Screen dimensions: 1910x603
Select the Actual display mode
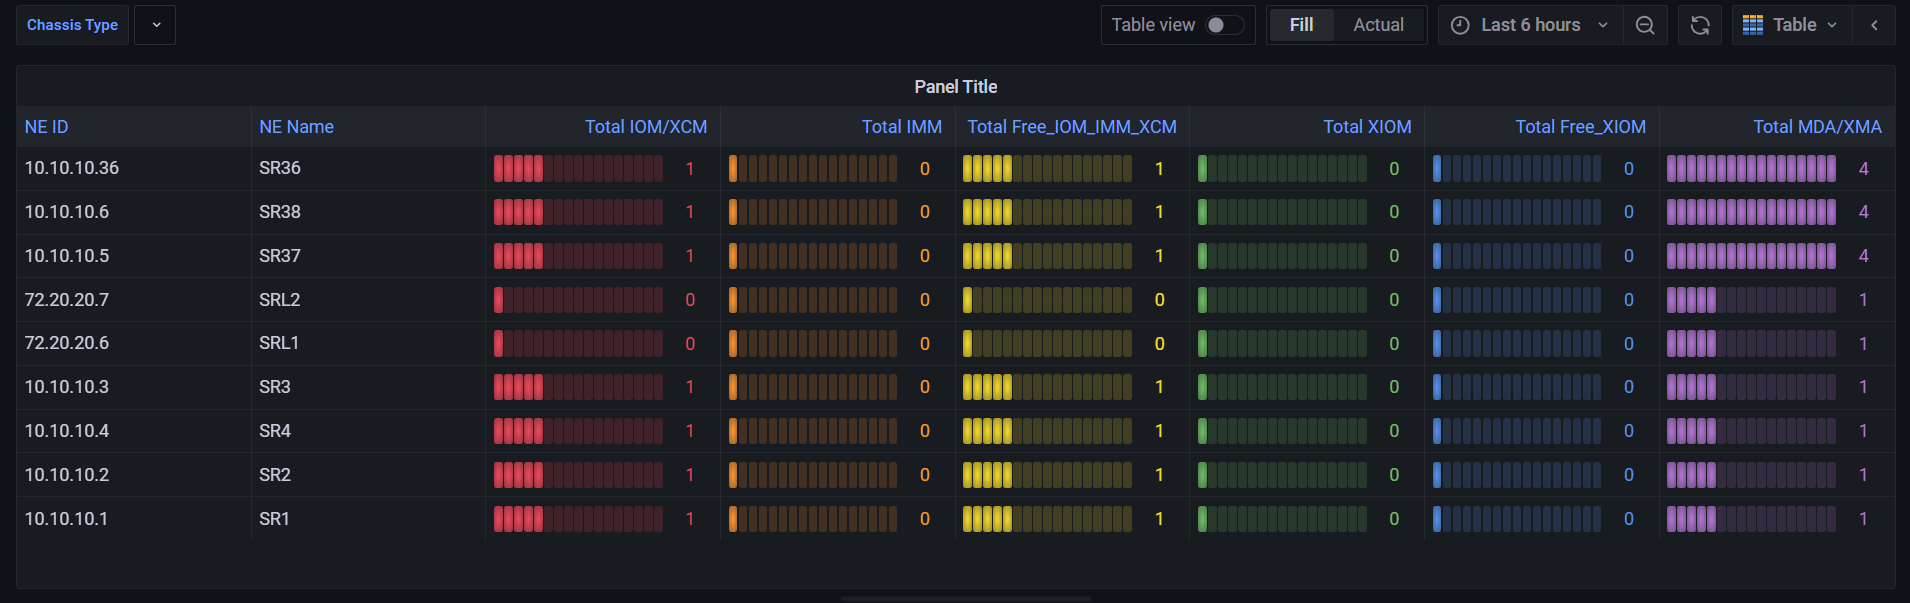click(1378, 25)
